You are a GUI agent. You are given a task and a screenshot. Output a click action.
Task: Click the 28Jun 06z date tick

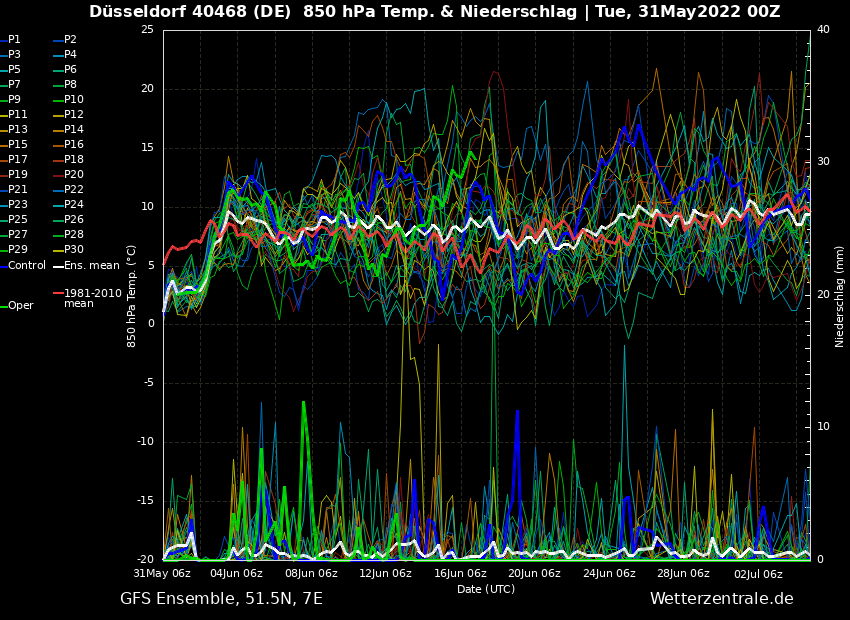point(684,573)
